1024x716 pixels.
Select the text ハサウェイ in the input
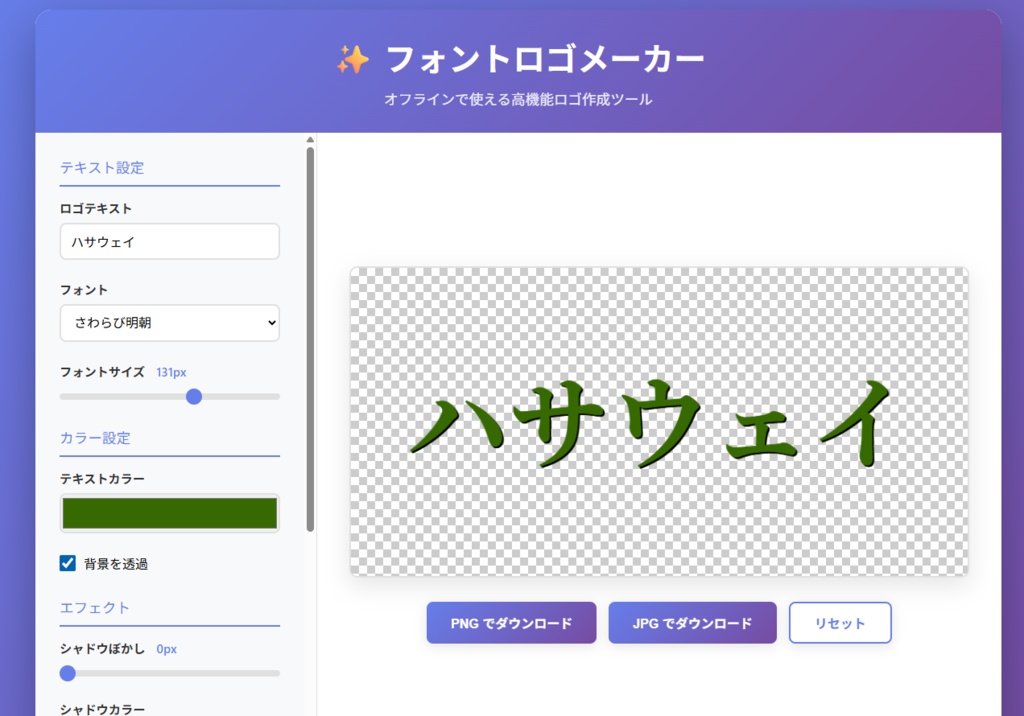click(x=105, y=241)
